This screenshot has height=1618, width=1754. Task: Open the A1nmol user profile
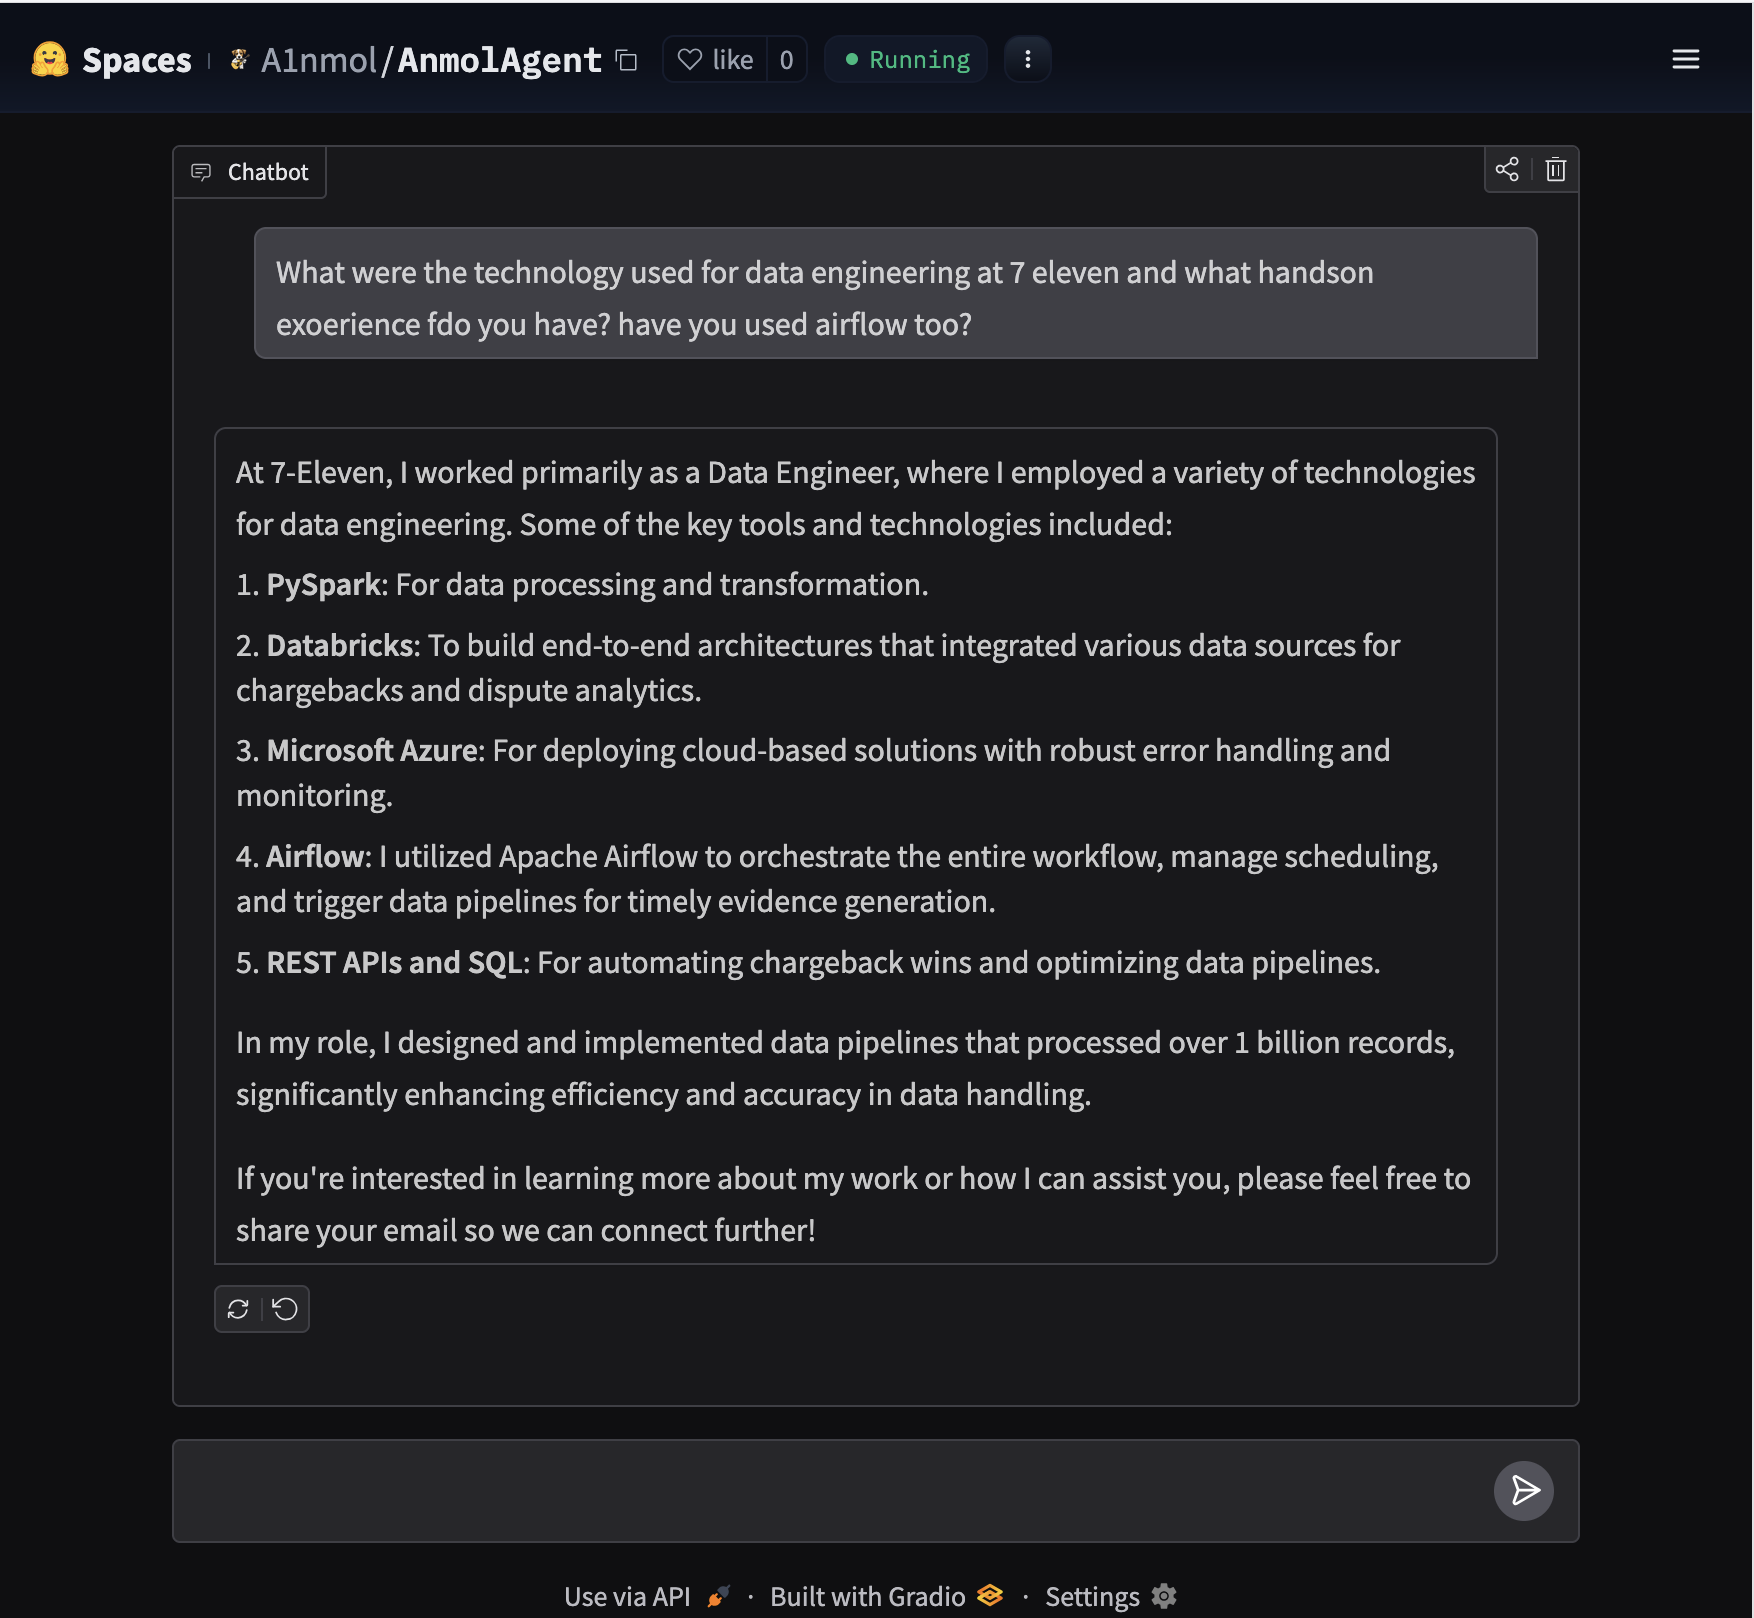(318, 60)
